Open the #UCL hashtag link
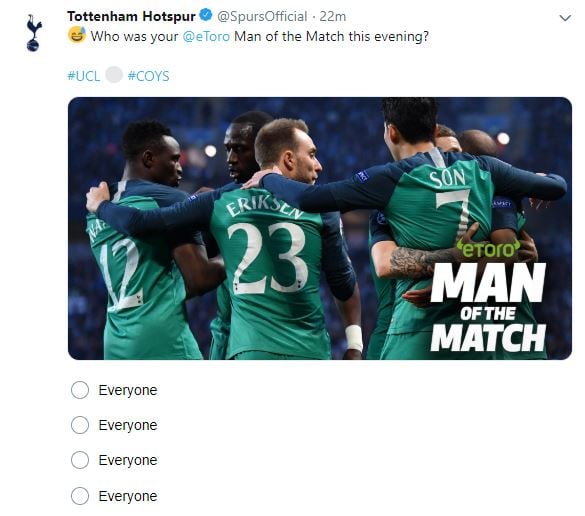Viewport: 585px width, 516px height. (84, 76)
